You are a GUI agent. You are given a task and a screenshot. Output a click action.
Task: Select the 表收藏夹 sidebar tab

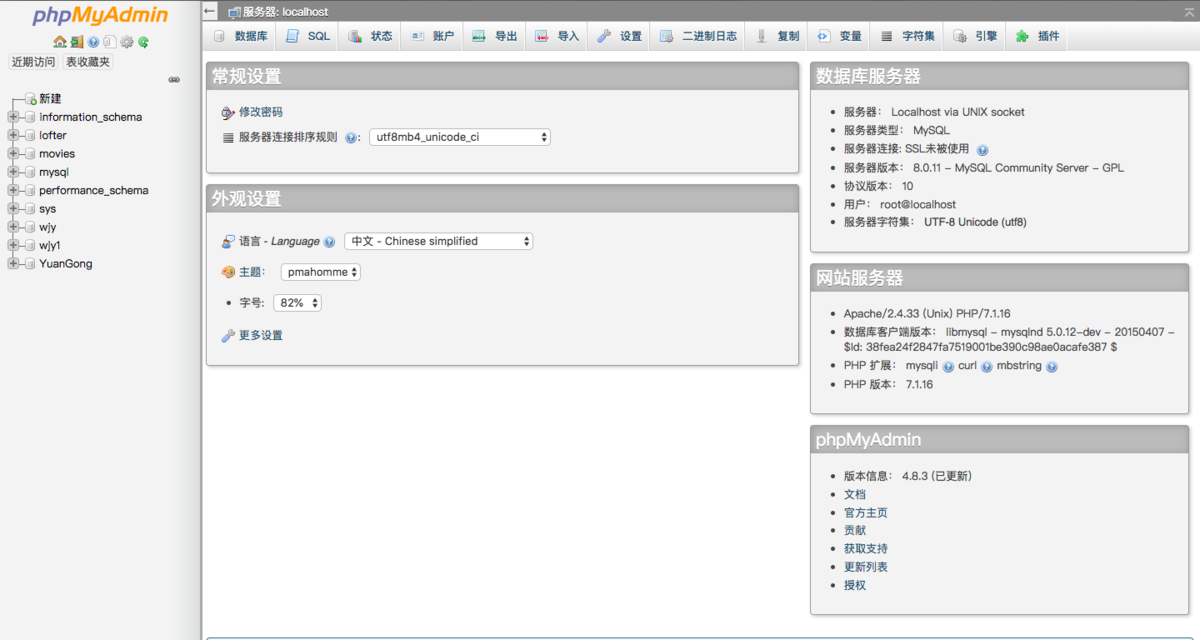pos(88,62)
